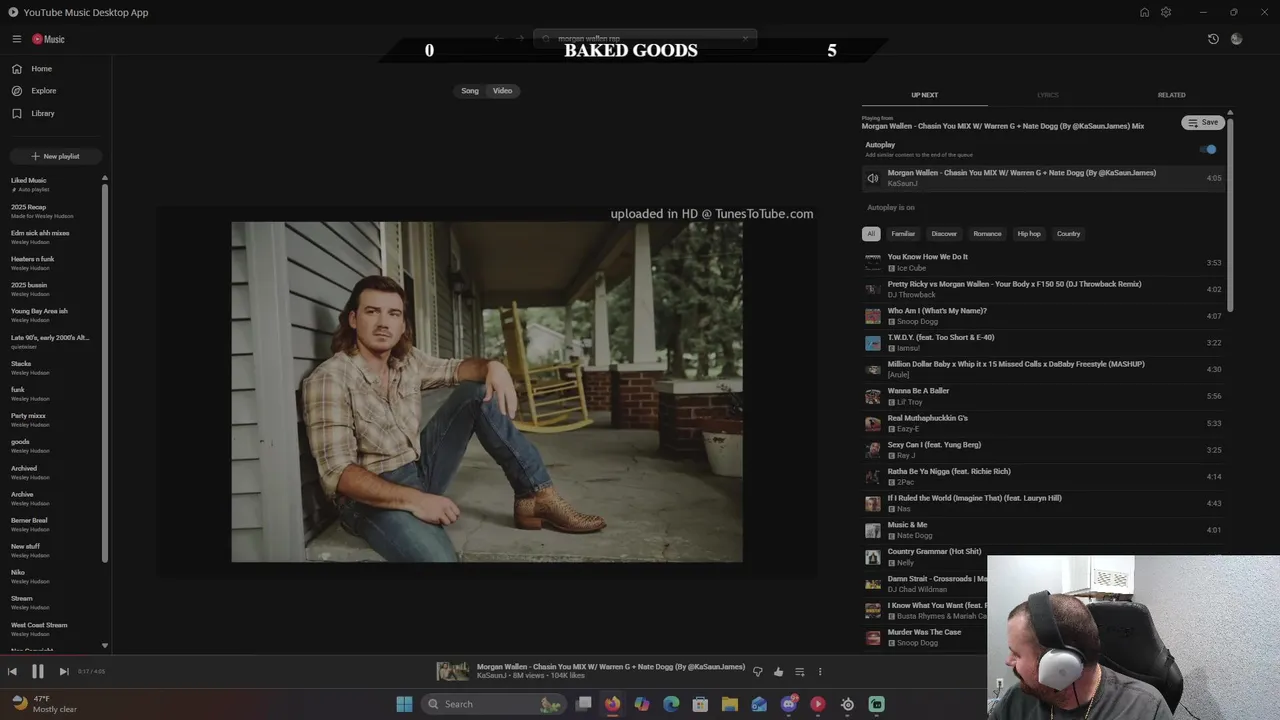Image resolution: width=1280 pixels, height=720 pixels.
Task: Click the Murder Was The Case thumbnail
Action: pyautogui.click(x=873, y=637)
